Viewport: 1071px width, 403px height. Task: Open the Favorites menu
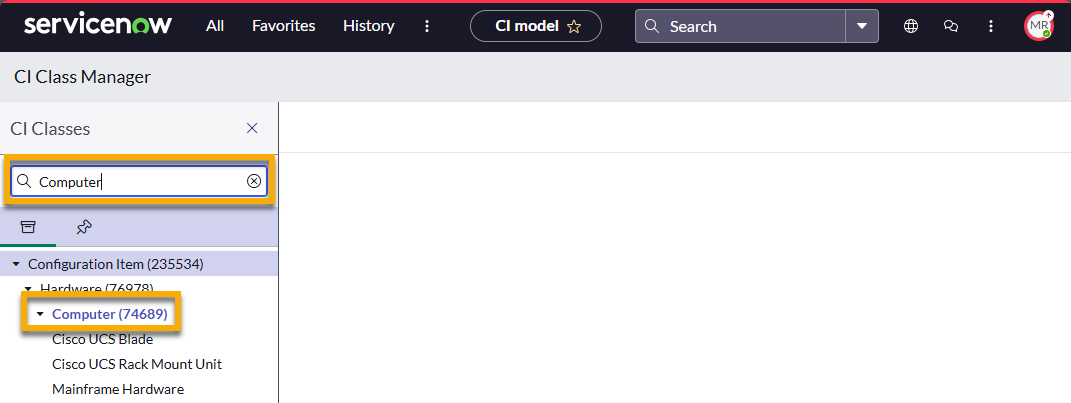pos(283,26)
